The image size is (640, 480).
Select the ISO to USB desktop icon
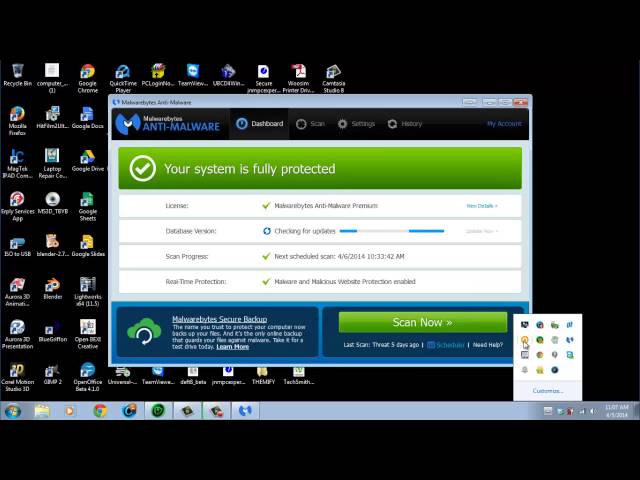(17, 246)
